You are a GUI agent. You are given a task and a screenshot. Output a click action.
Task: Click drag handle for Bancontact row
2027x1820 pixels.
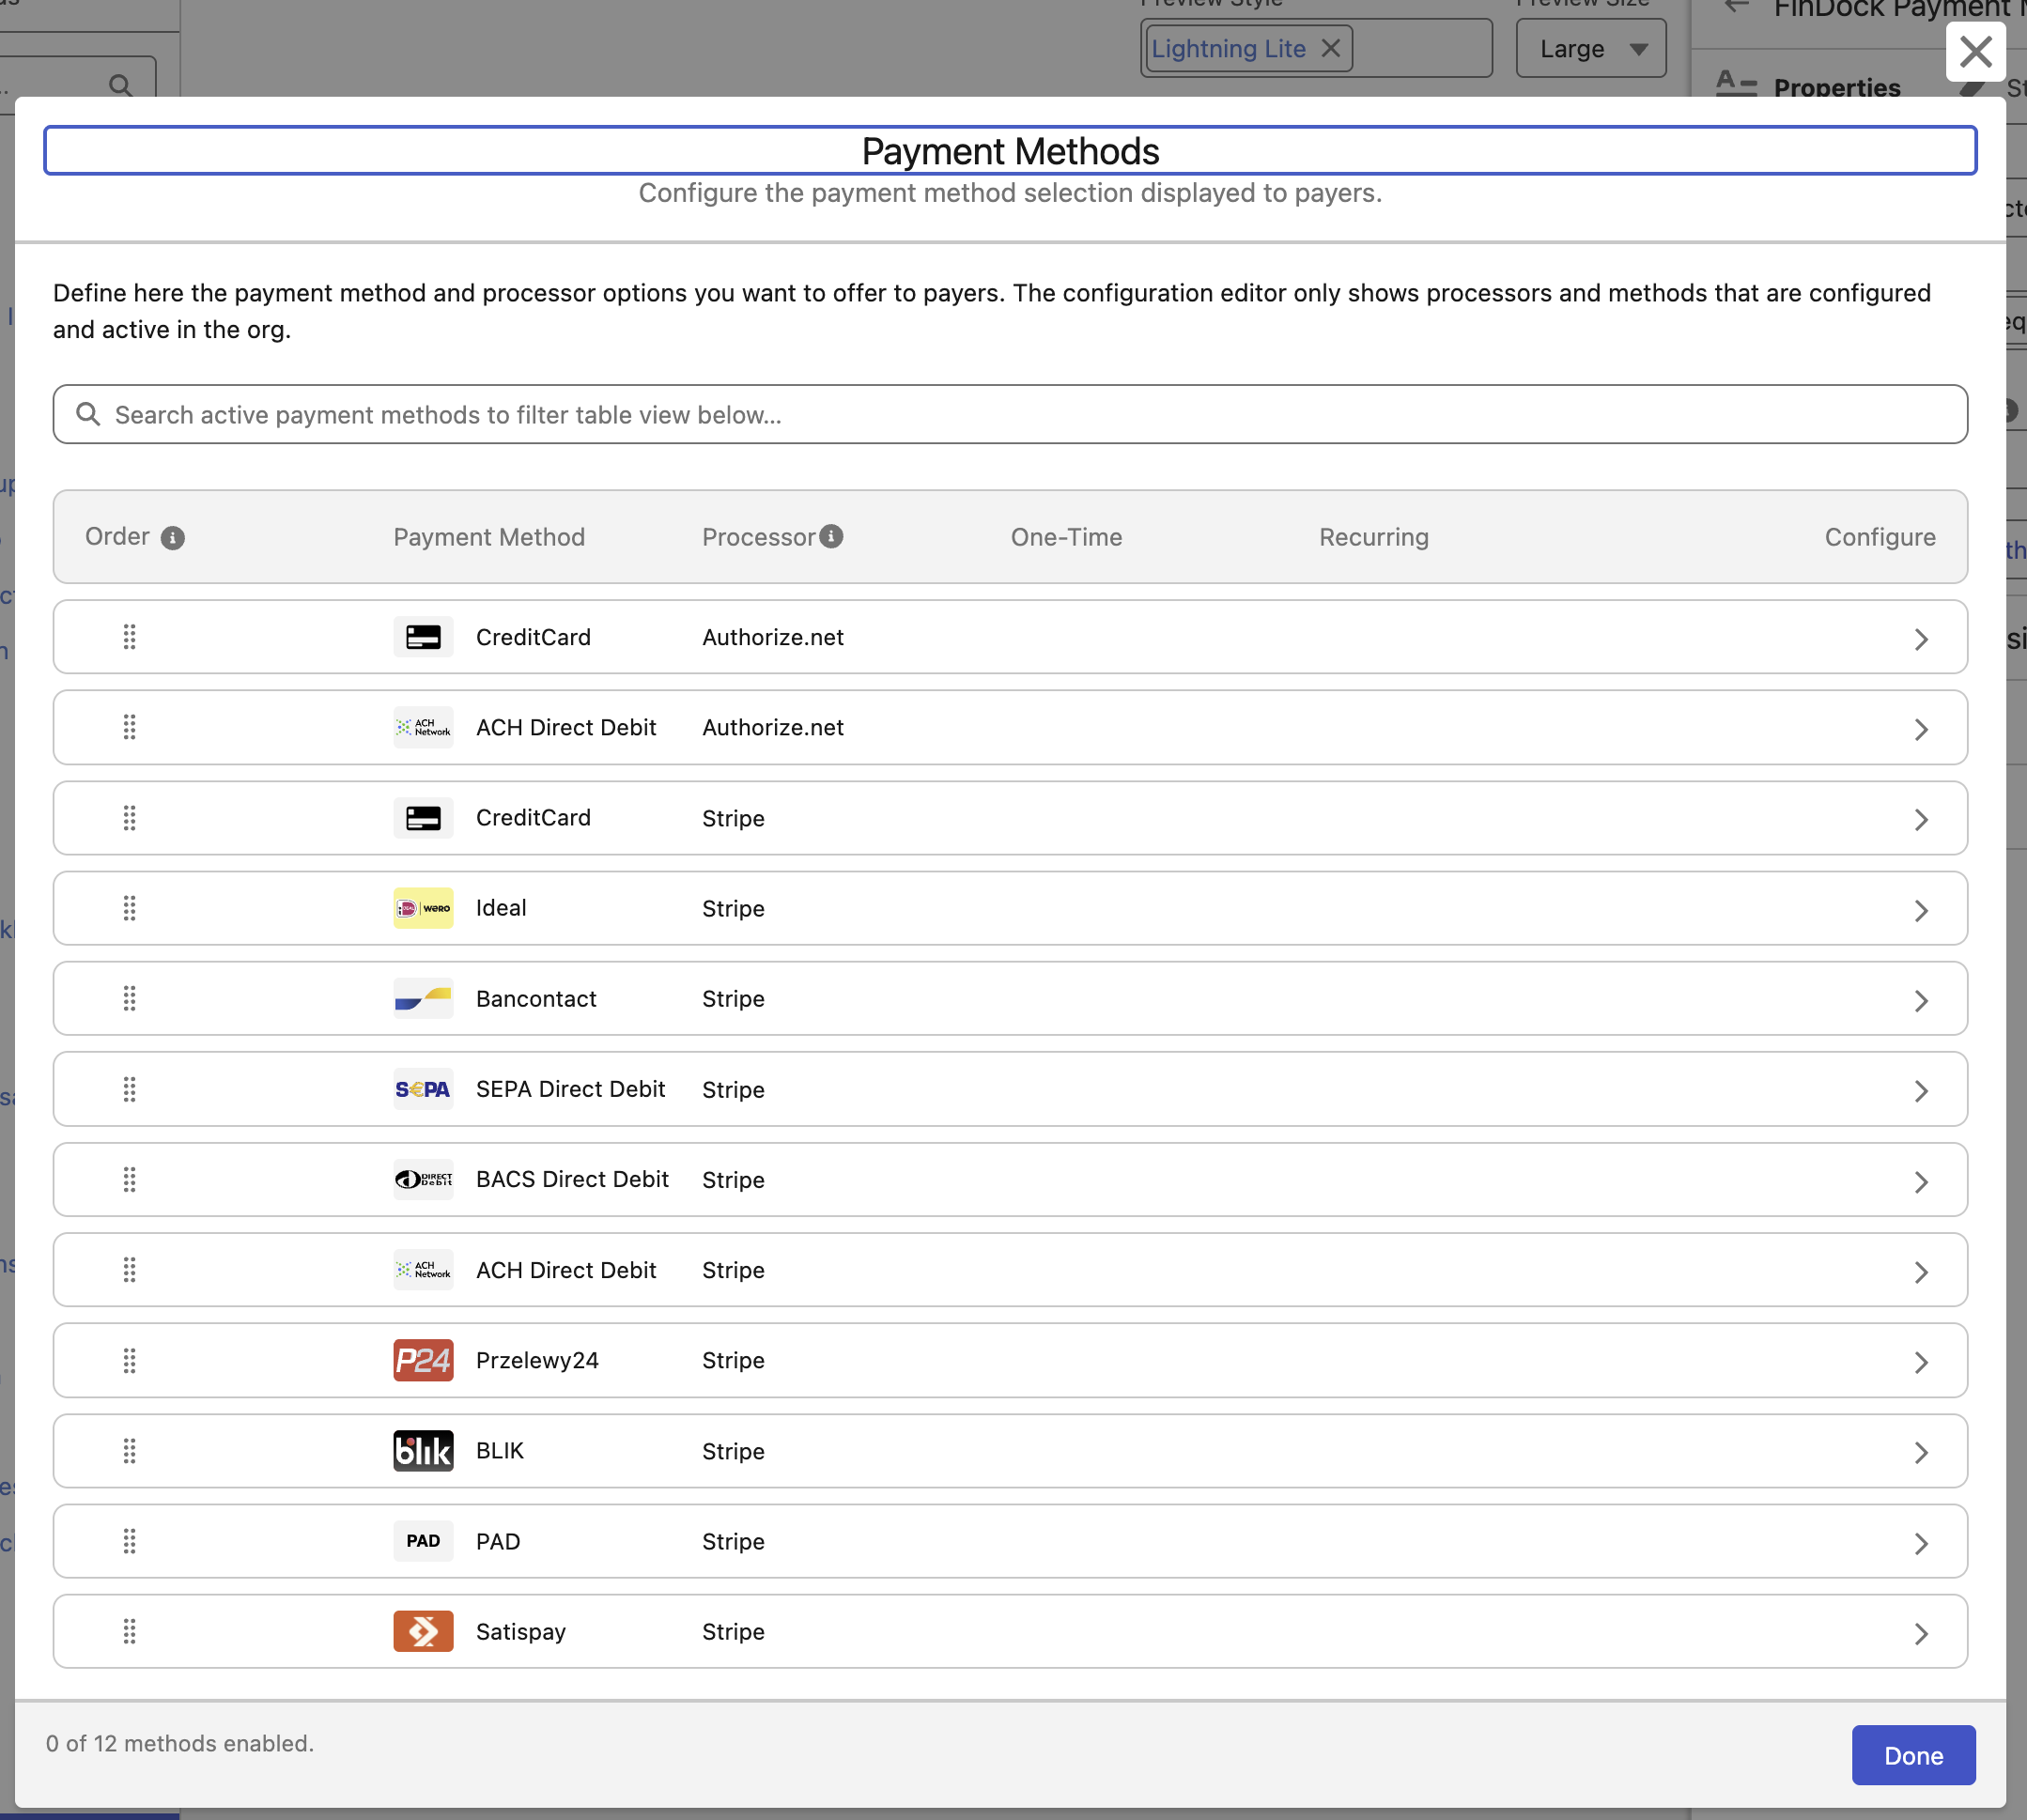(x=129, y=998)
